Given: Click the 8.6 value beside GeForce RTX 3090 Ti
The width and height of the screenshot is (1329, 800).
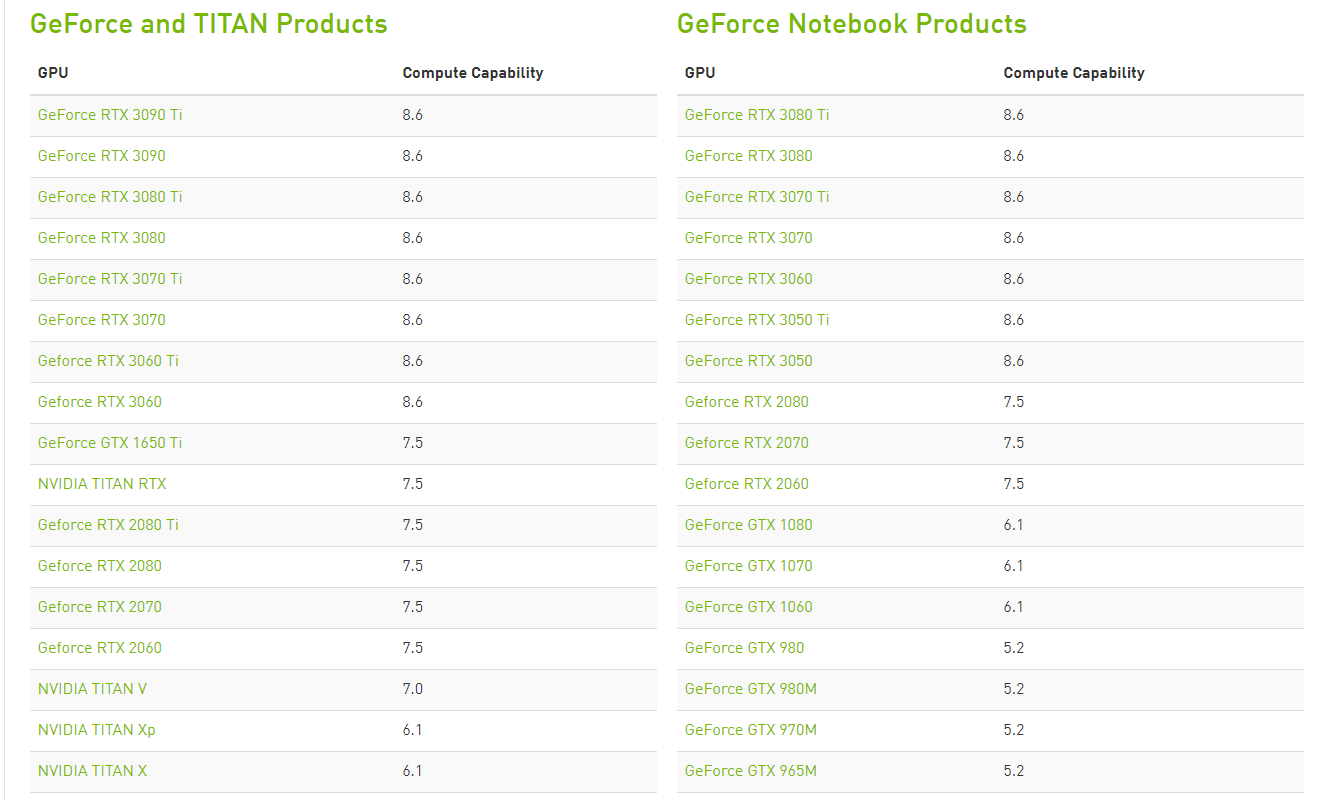Looking at the screenshot, I should (x=413, y=115).
